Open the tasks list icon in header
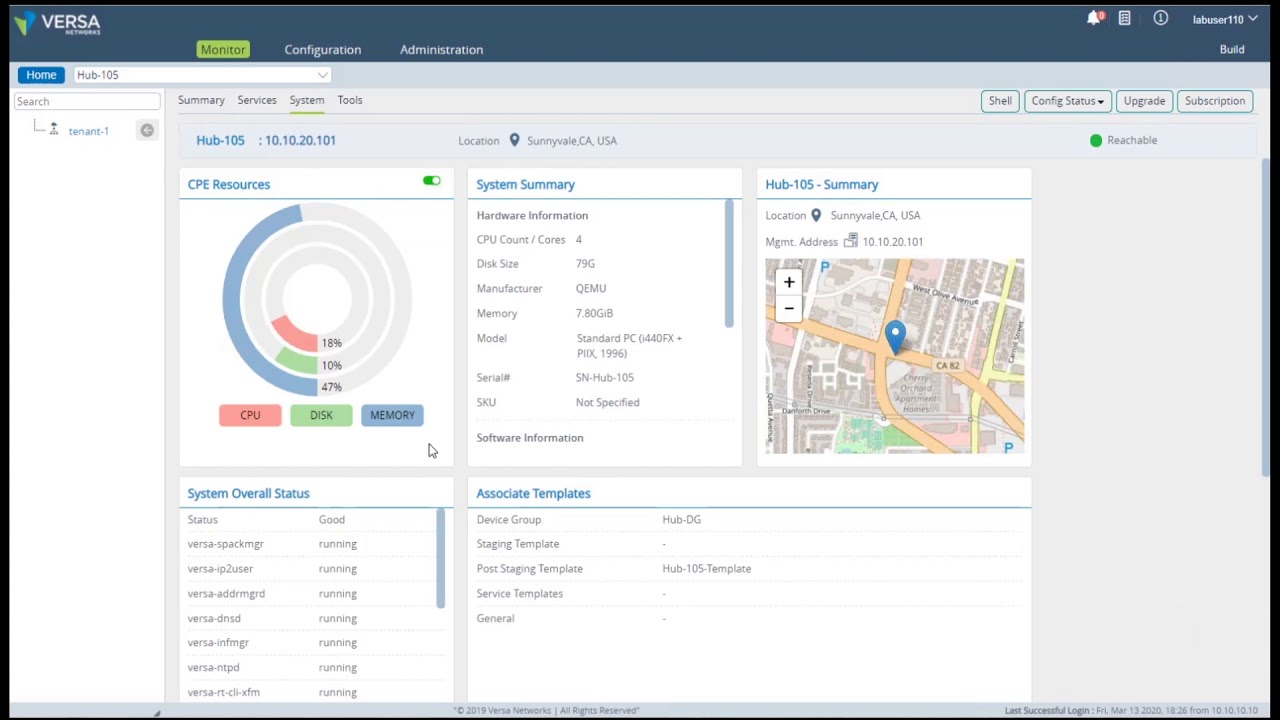 1125,19
